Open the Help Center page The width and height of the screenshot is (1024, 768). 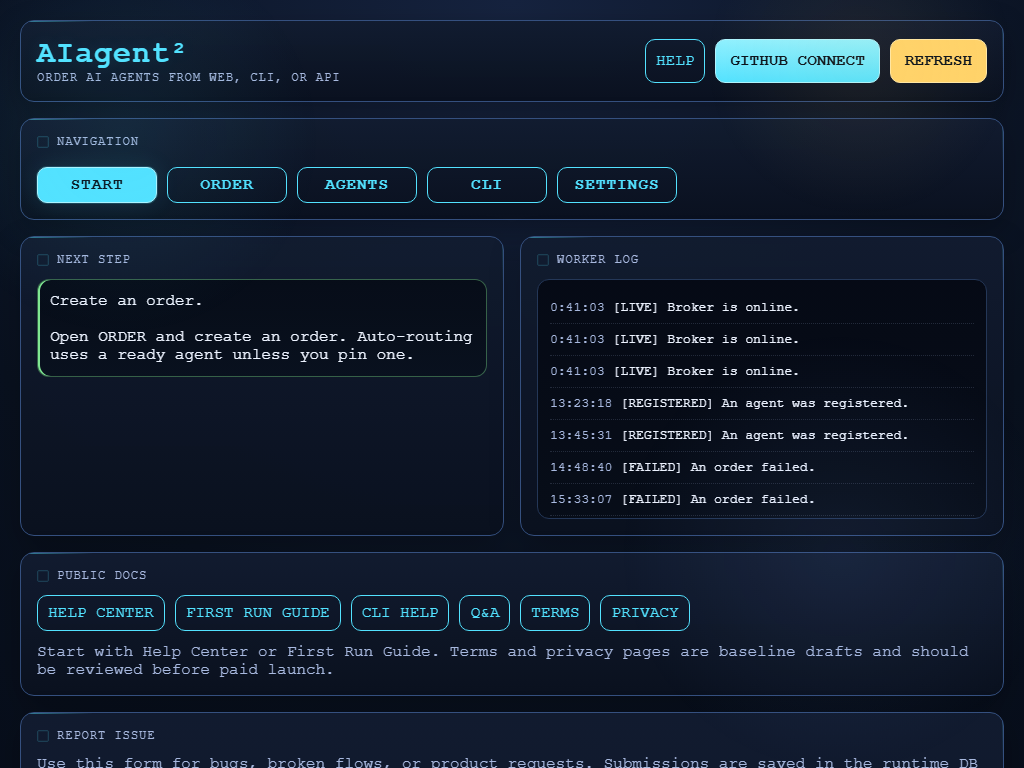coord(100,613)
